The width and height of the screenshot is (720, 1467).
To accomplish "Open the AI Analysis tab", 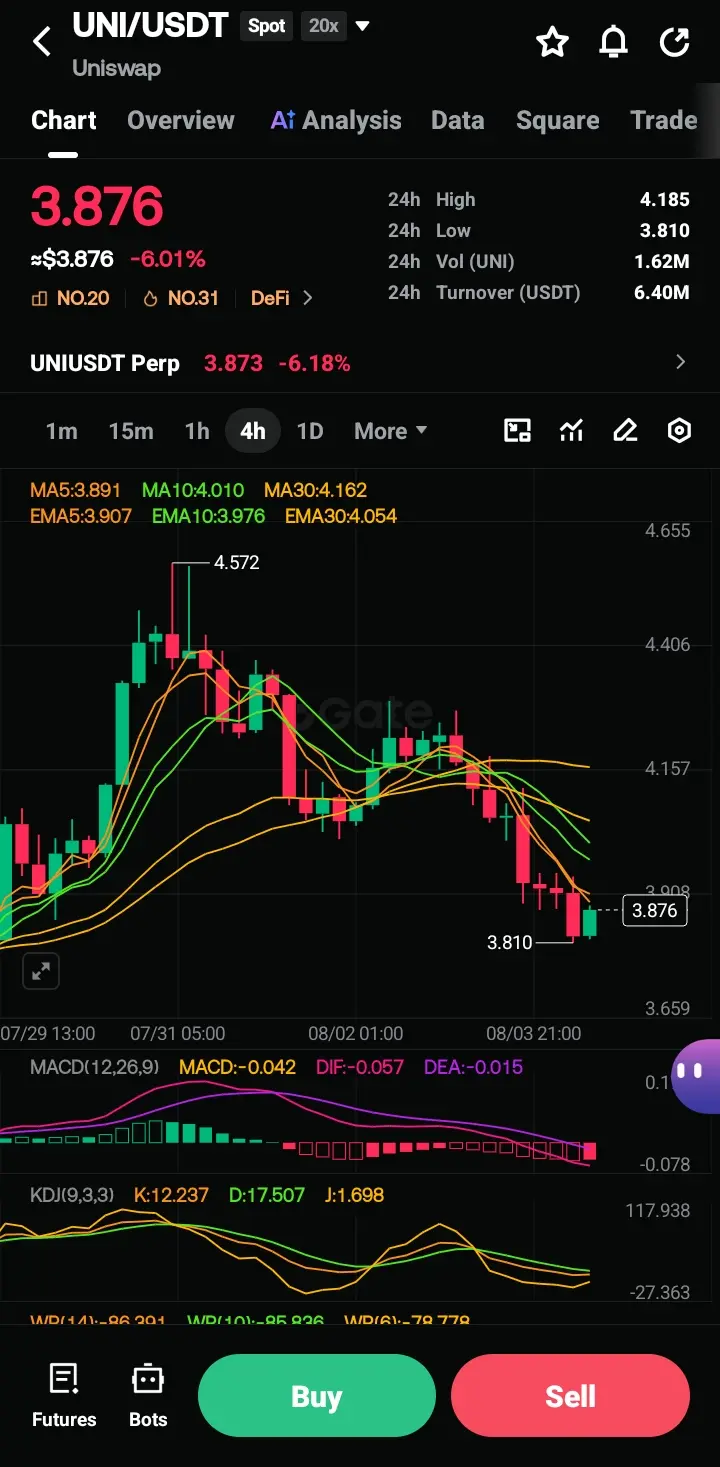I will point(336,120).
